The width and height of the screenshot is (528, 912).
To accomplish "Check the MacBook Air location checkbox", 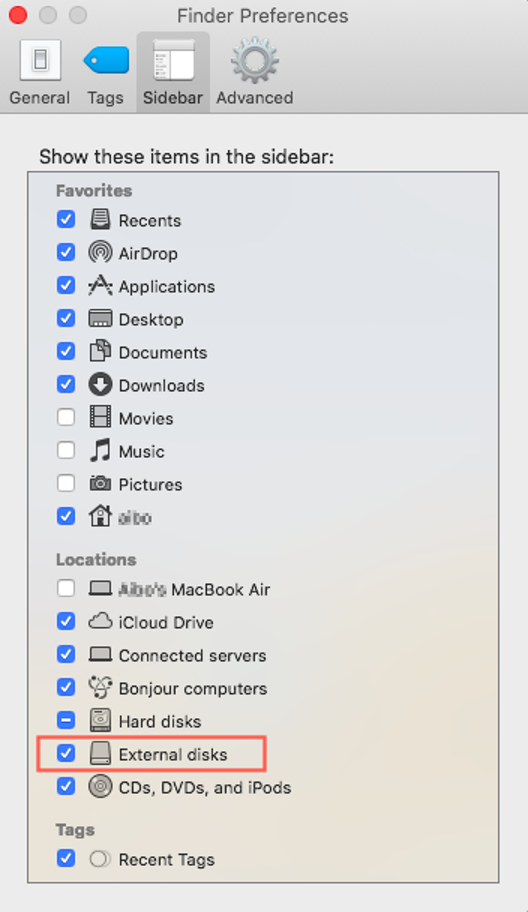I will point(66,589).
